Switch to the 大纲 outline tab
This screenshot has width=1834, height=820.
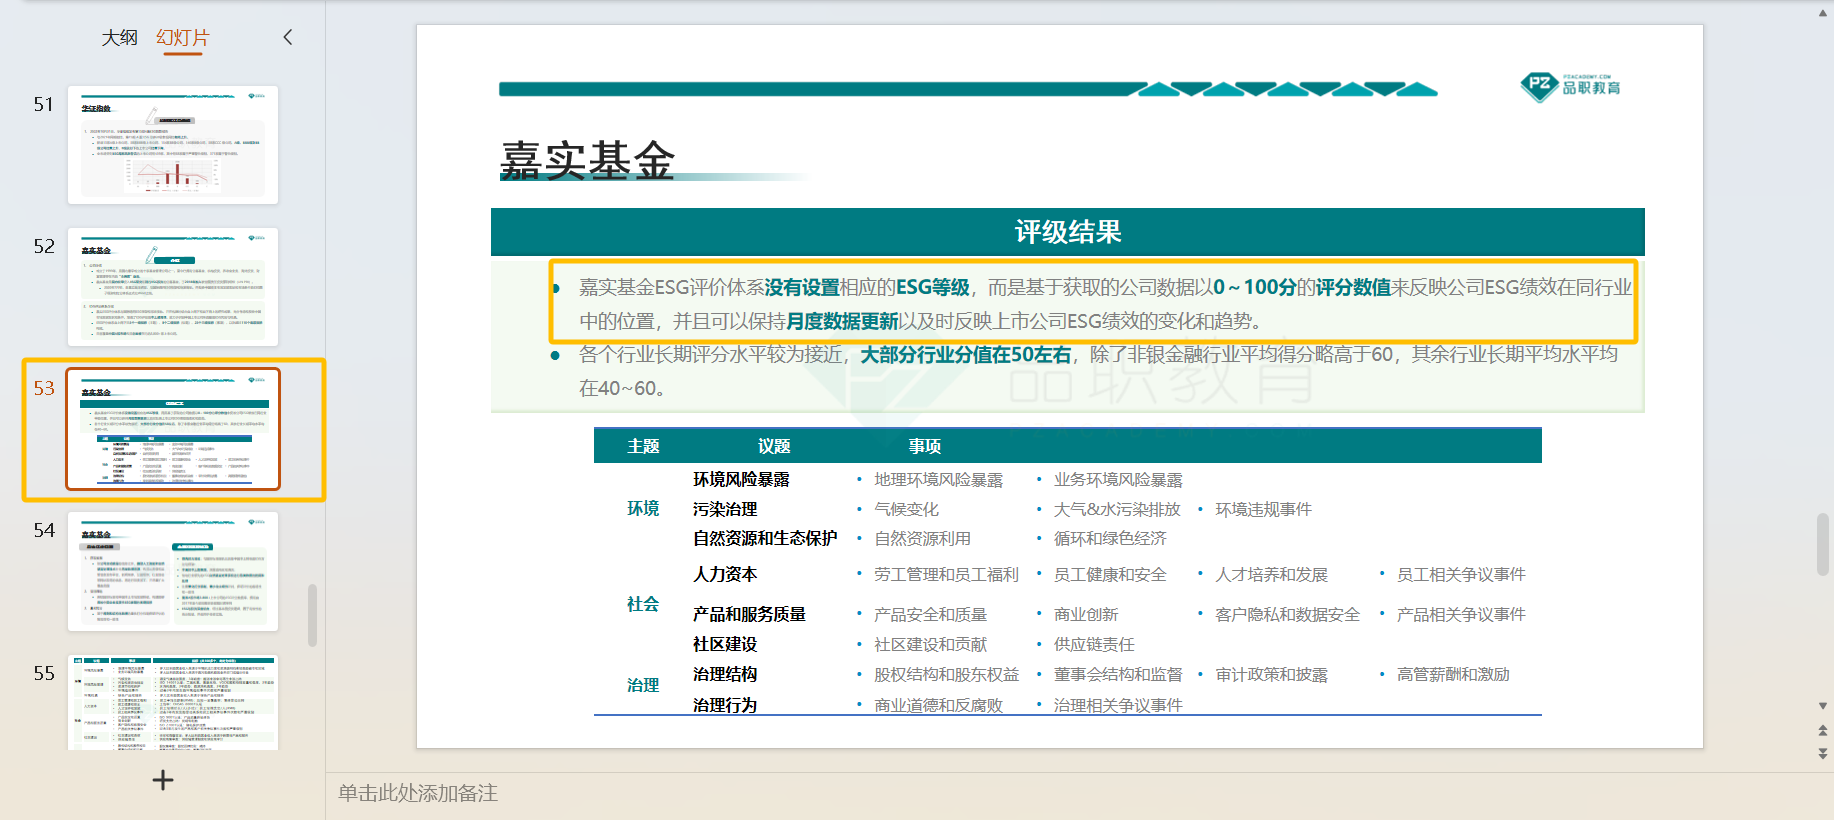(x=119, y=38)
